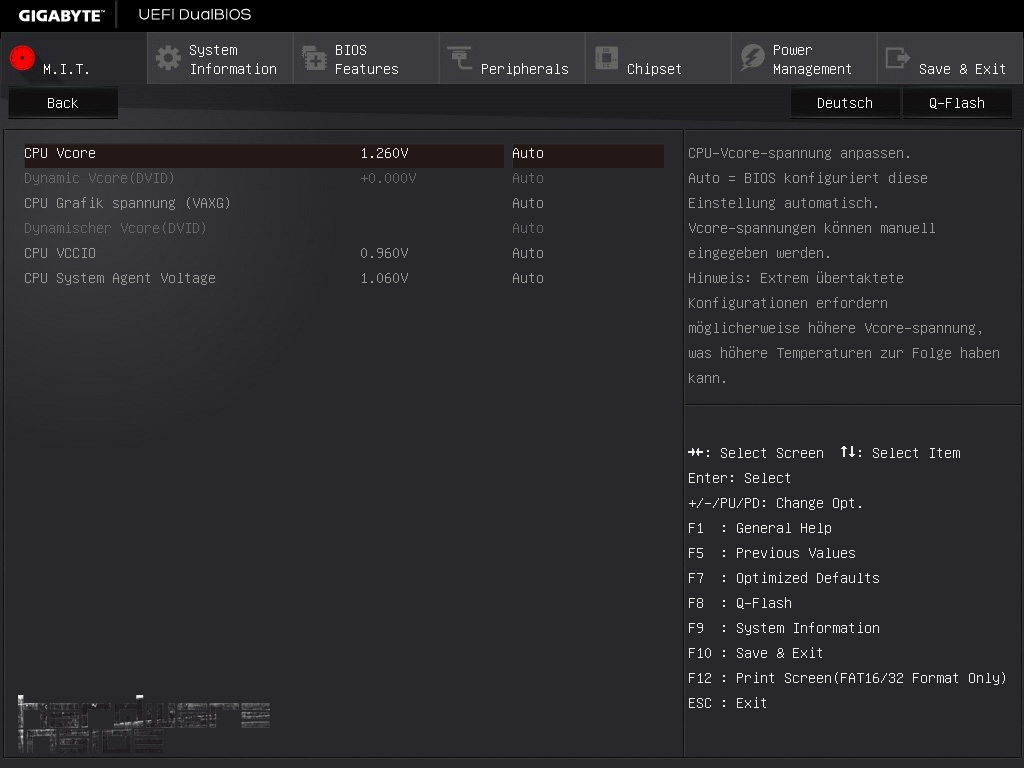The image size is (1024, 768).
Task: Click the Select Item arrows hint
Action: (x=901, y=453)
